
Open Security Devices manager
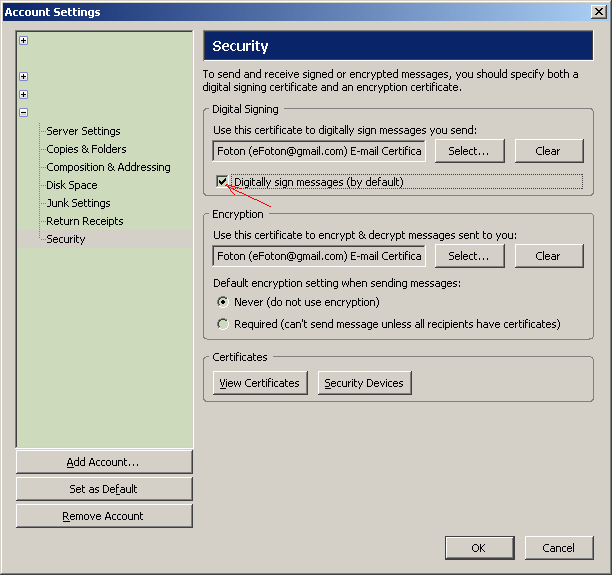(x=364, y=383)
